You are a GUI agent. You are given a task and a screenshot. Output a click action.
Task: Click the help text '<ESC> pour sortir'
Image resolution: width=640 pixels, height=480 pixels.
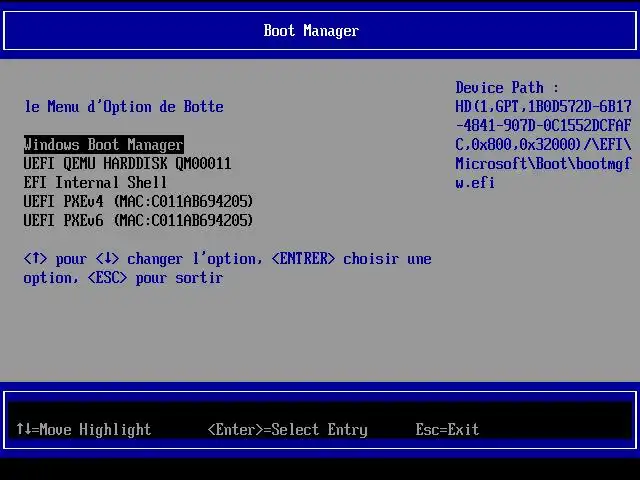(x=156, y=278)
